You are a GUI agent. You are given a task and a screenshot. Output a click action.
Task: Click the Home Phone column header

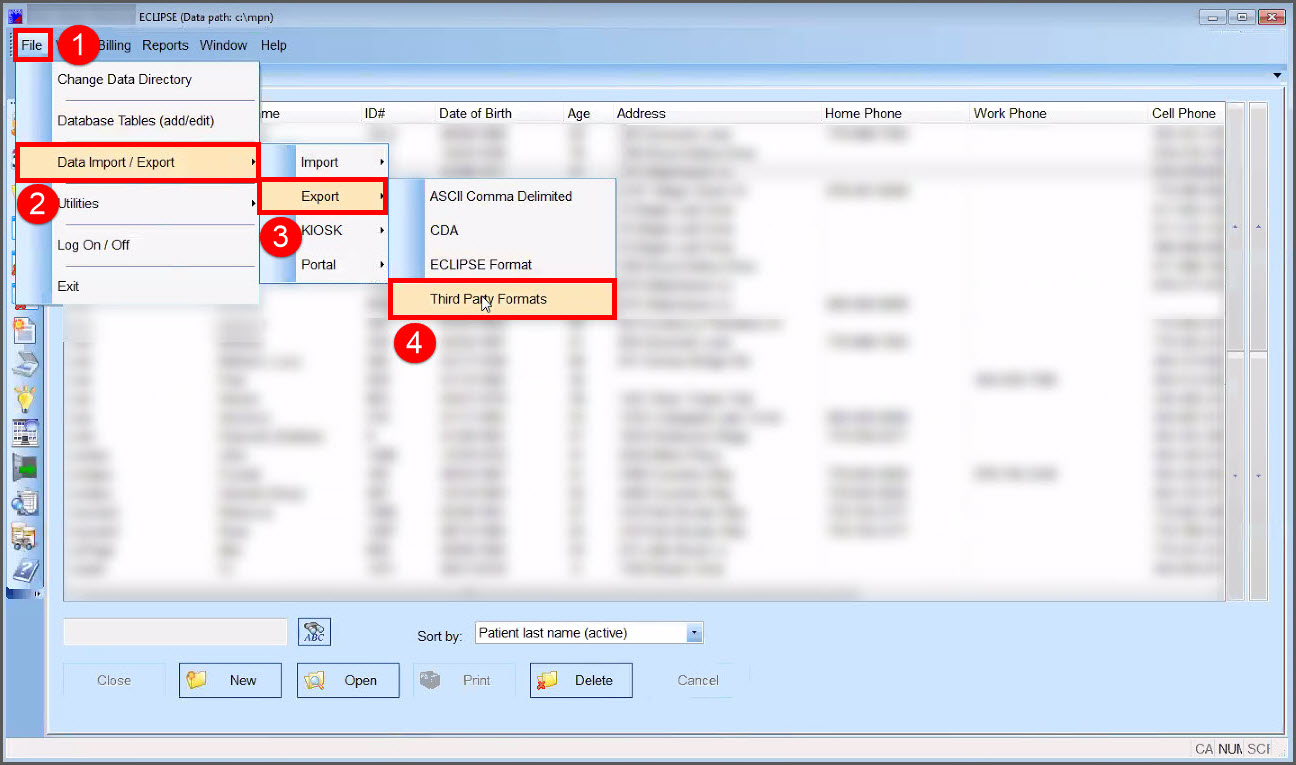(x=863, y=113)
